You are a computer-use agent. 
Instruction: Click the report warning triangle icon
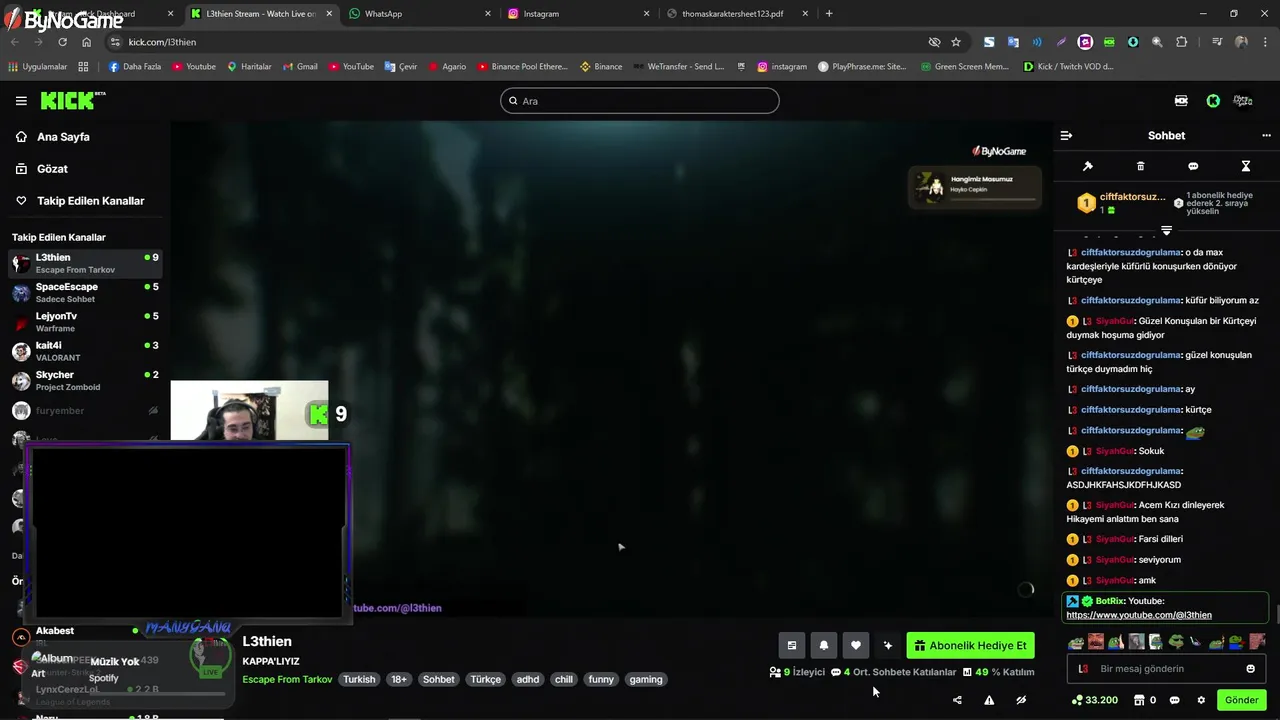pyautogui.click(x=989, y=700)
